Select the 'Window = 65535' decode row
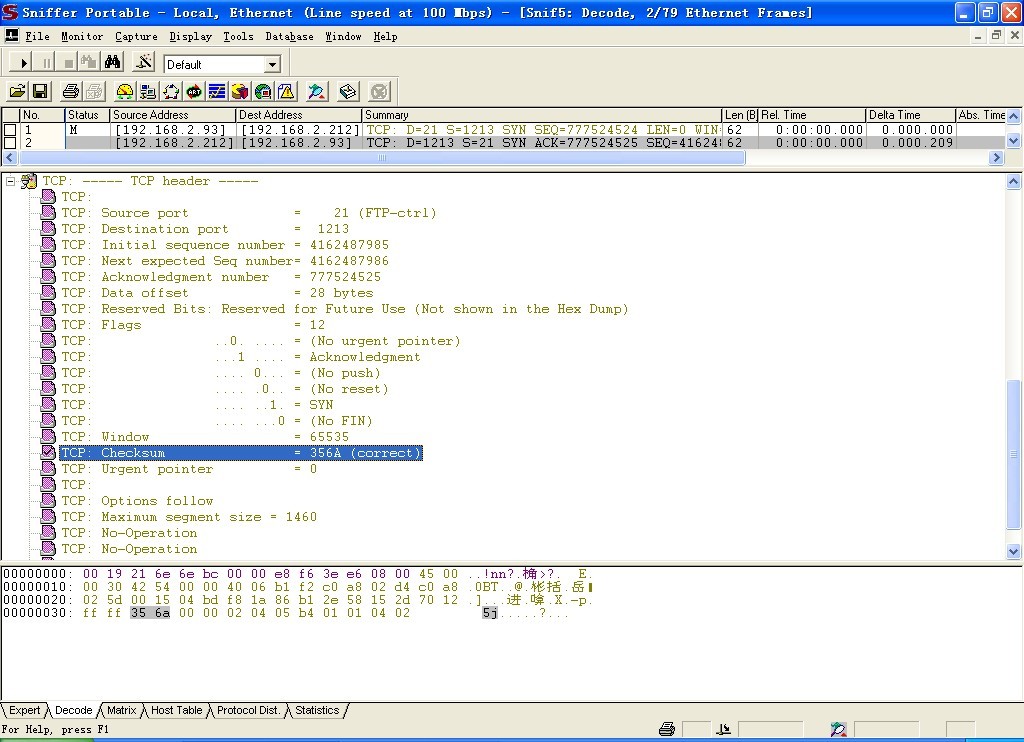This screenshot has width=1024, height=742. point(205,436)
